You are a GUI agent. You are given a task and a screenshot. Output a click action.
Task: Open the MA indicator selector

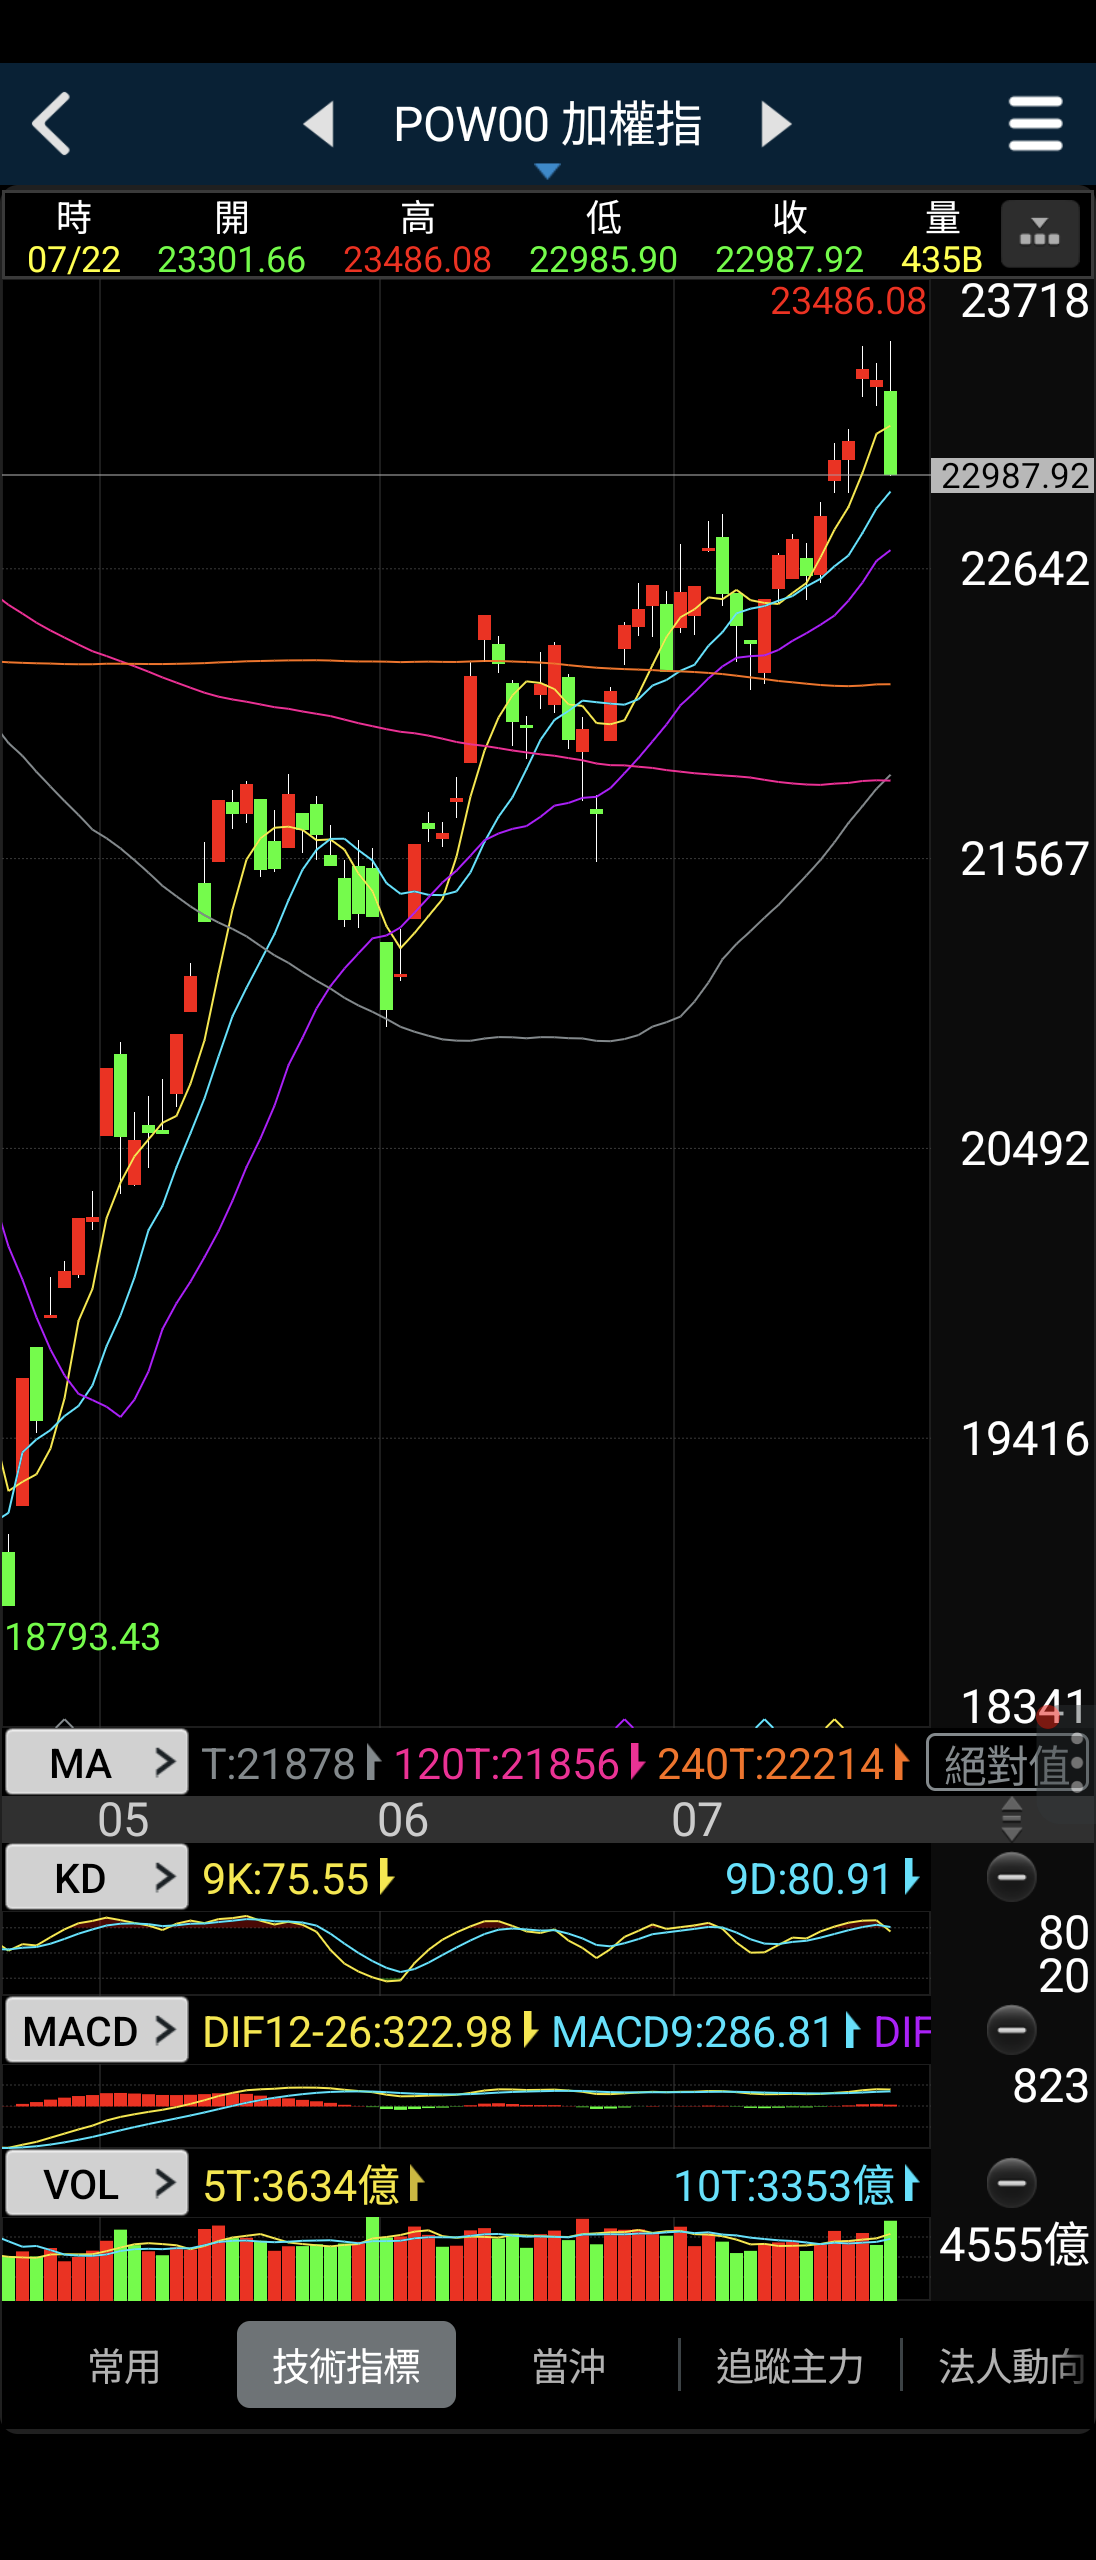coord(97,1763)
